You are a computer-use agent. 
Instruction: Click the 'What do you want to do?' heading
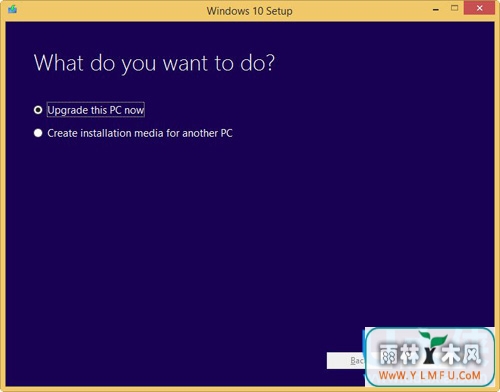point(154,63)
